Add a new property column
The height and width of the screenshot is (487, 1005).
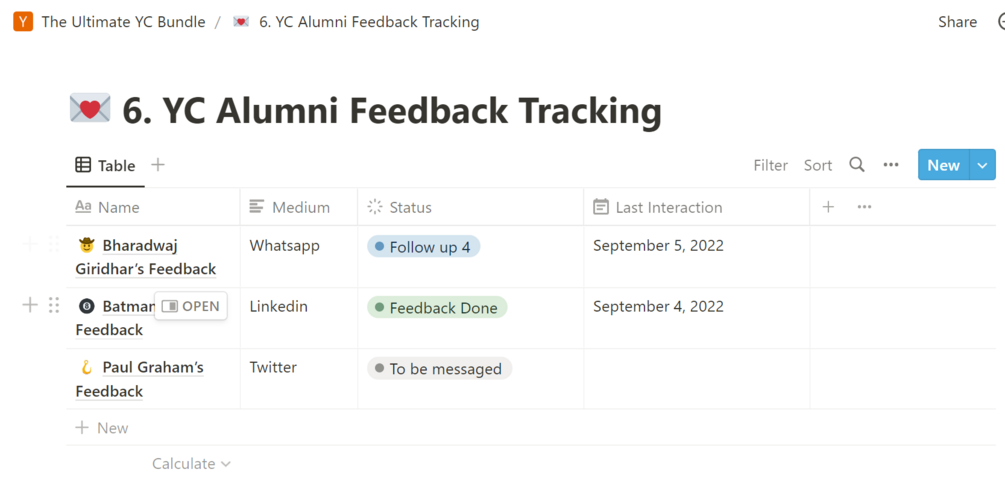coord(828,207)
